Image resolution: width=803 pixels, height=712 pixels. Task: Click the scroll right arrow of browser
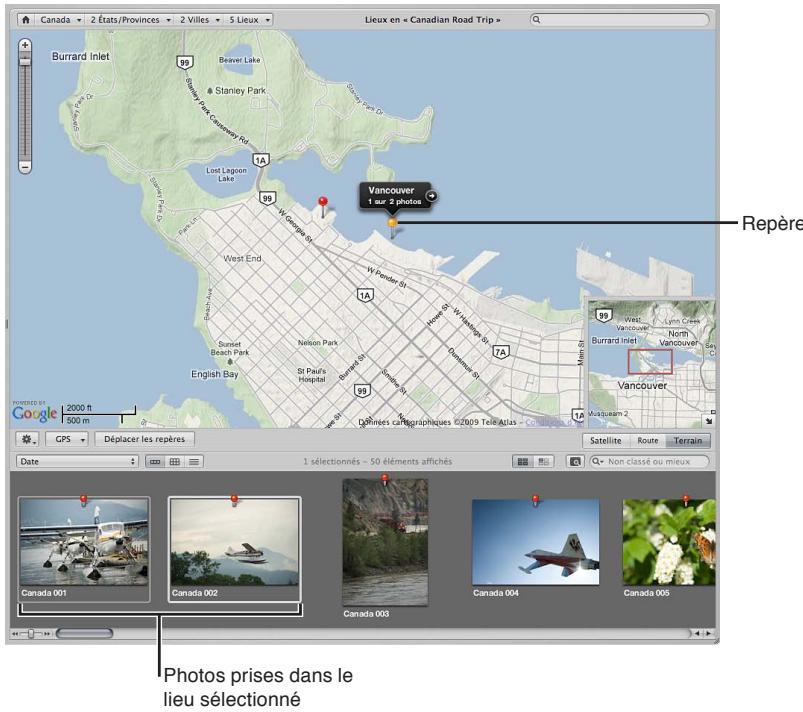click(708, 634)
